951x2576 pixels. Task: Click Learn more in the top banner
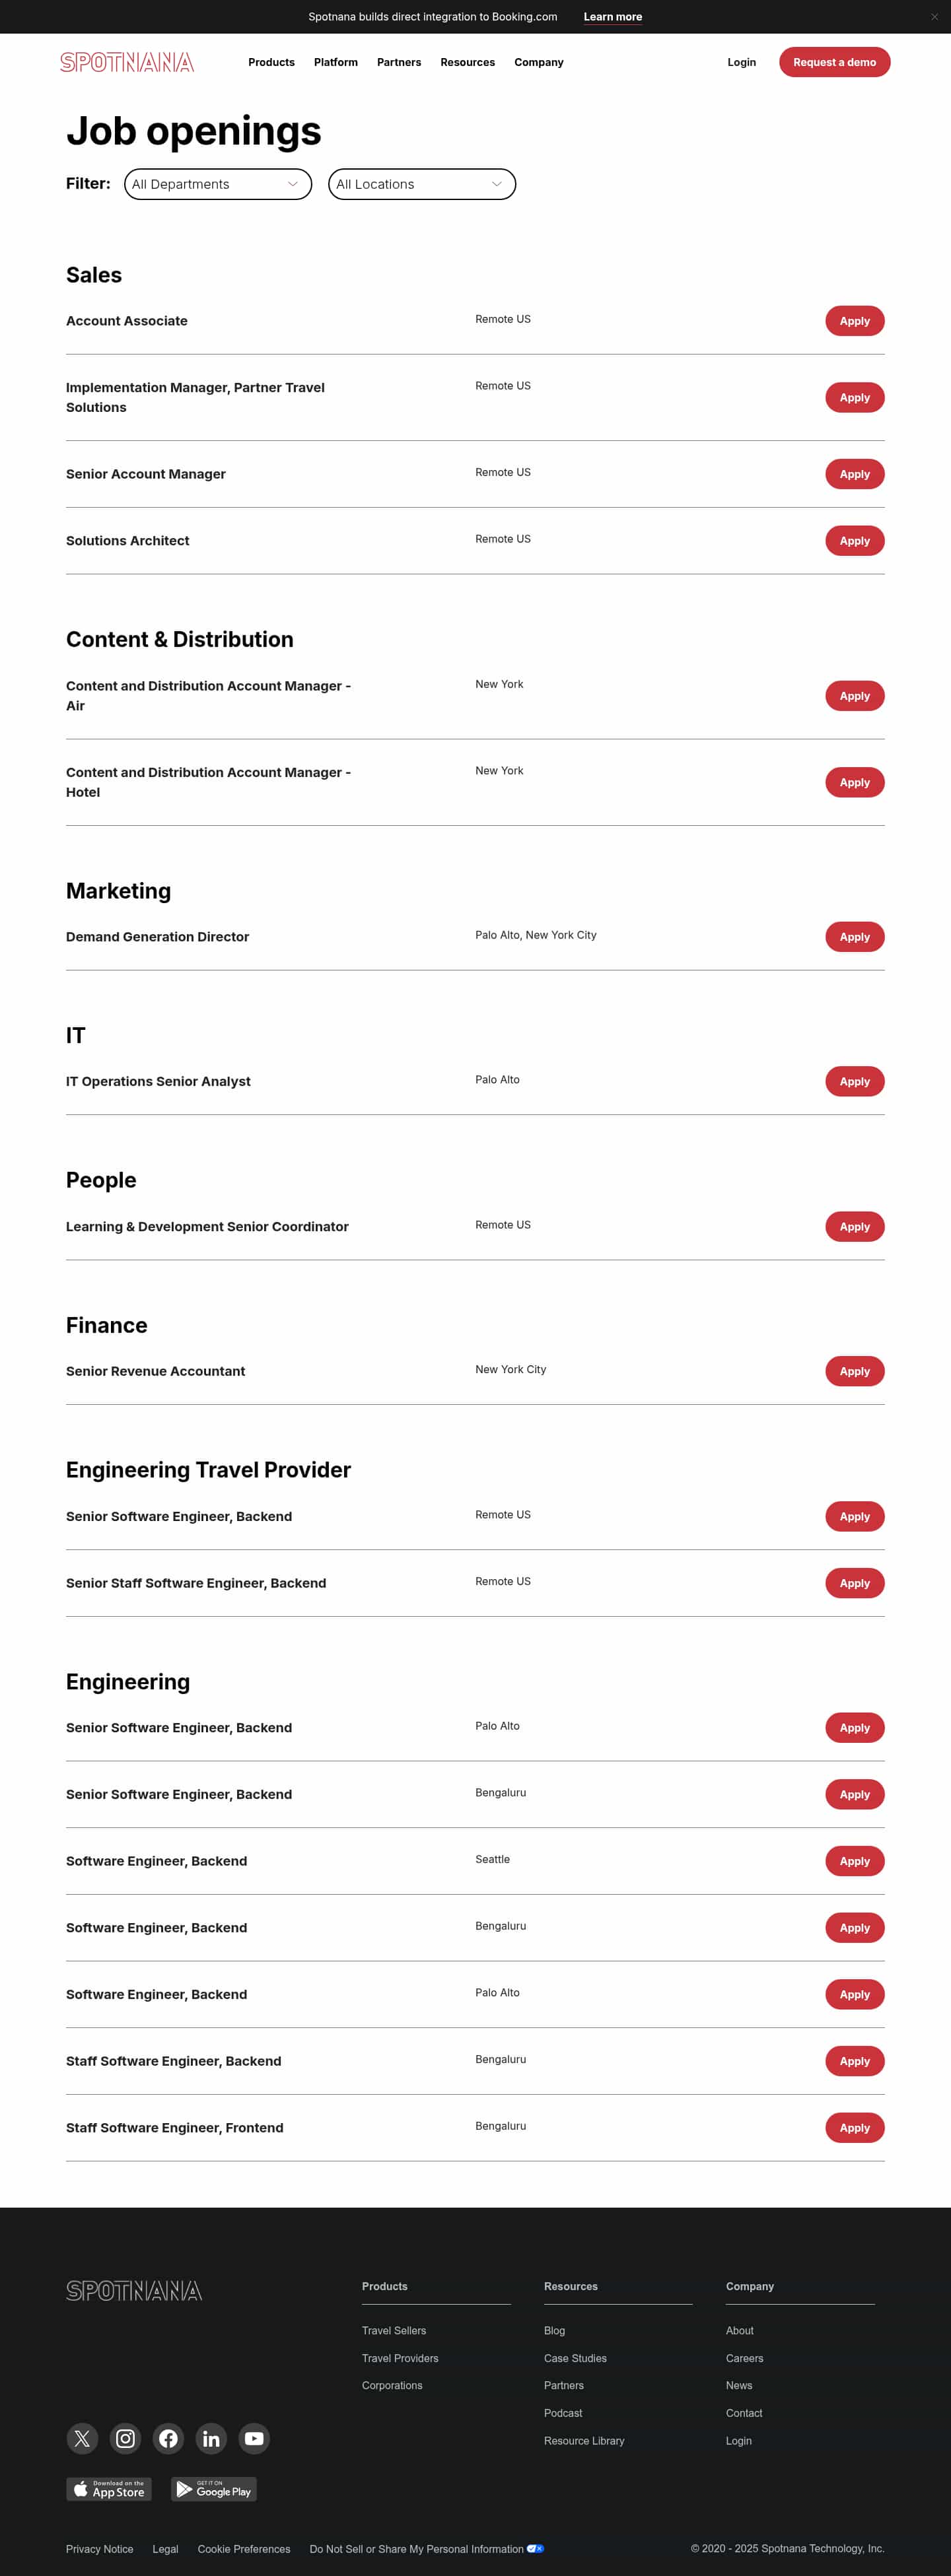pyautogui.click(x=613, y=17)
